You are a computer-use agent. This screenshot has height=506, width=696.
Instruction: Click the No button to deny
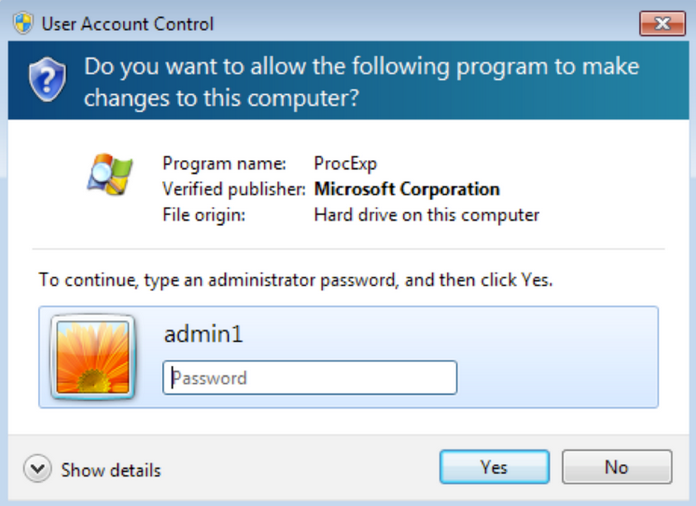617,467
